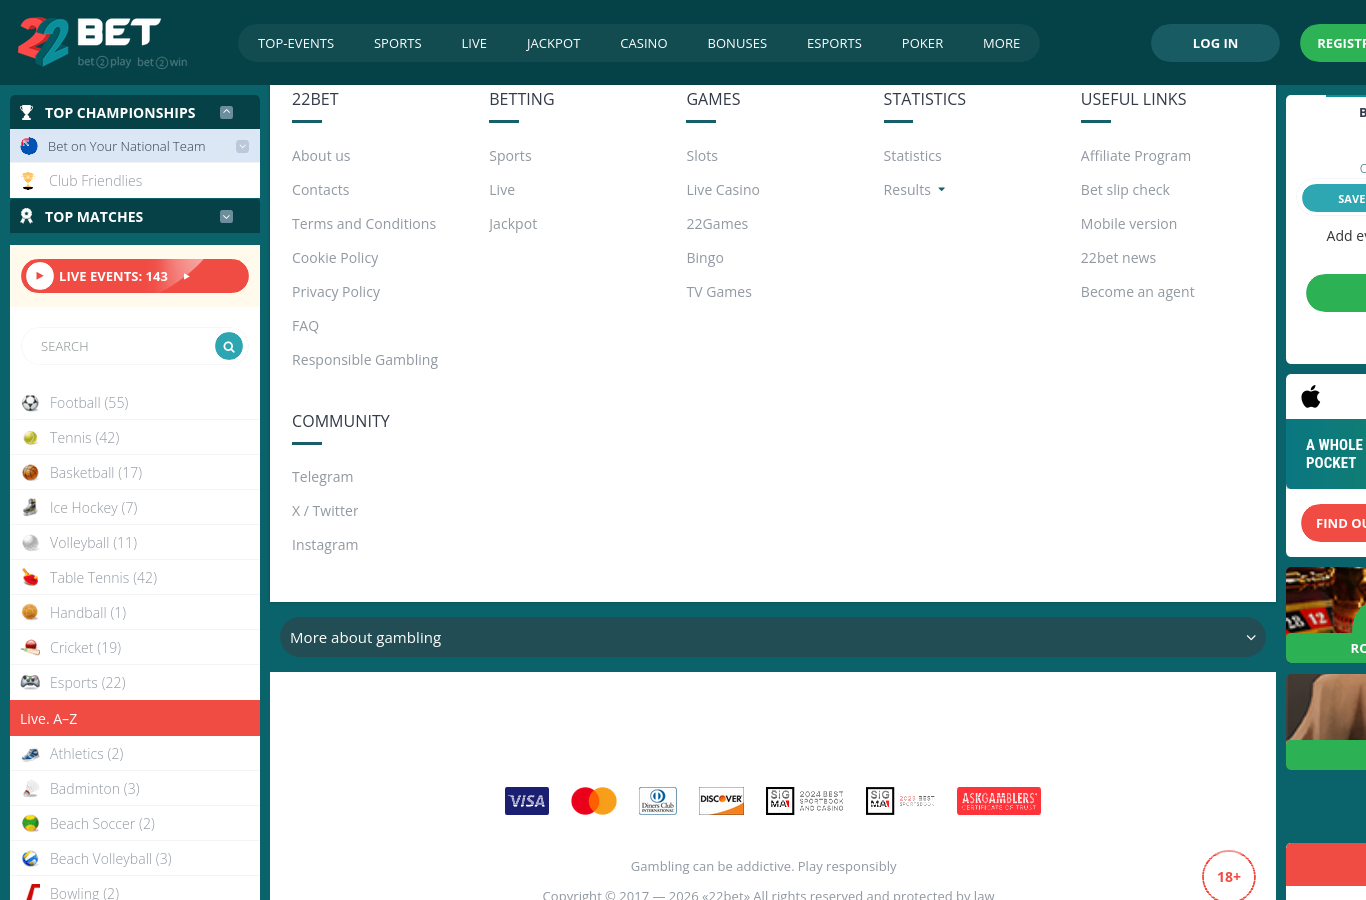Click the Discover payment logo
The image size is (1366, 900).
(x=721, y=801)
